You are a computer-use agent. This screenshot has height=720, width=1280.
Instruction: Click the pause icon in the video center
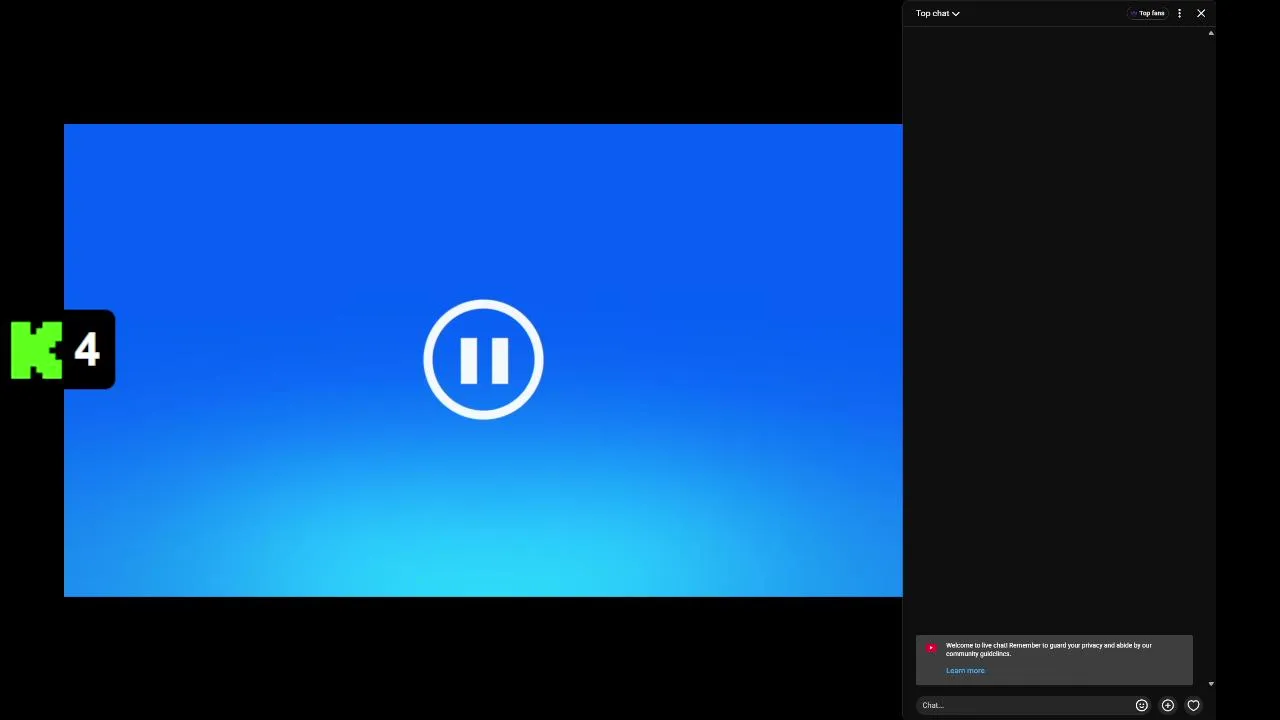point(483,359)
